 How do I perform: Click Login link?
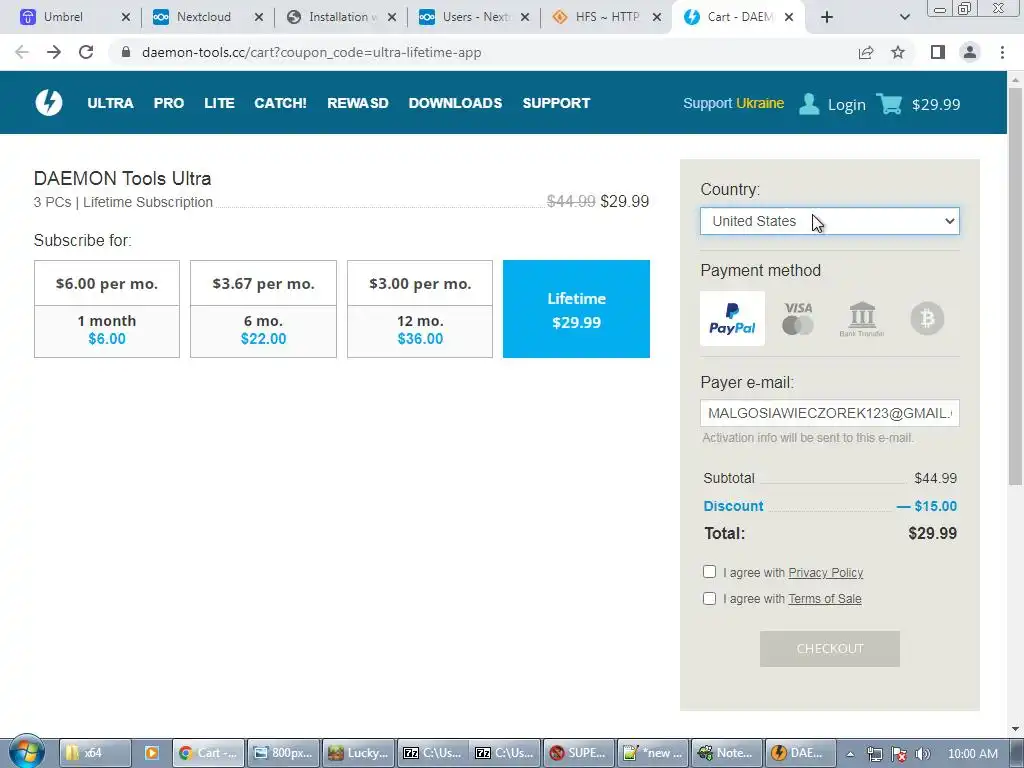point(846,104)
